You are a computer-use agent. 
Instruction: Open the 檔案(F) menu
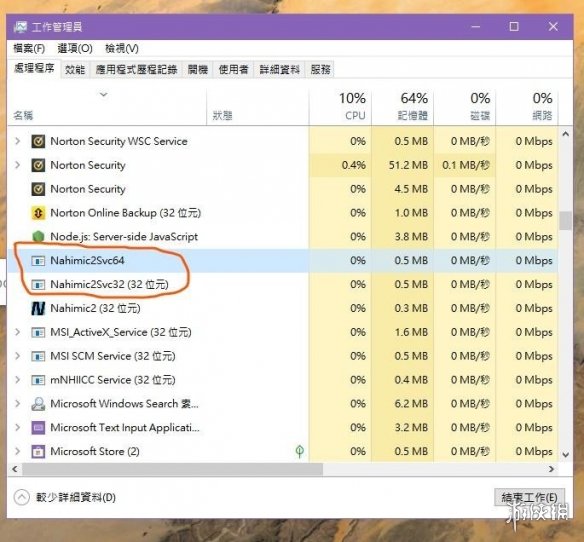[x=29, y=48]
